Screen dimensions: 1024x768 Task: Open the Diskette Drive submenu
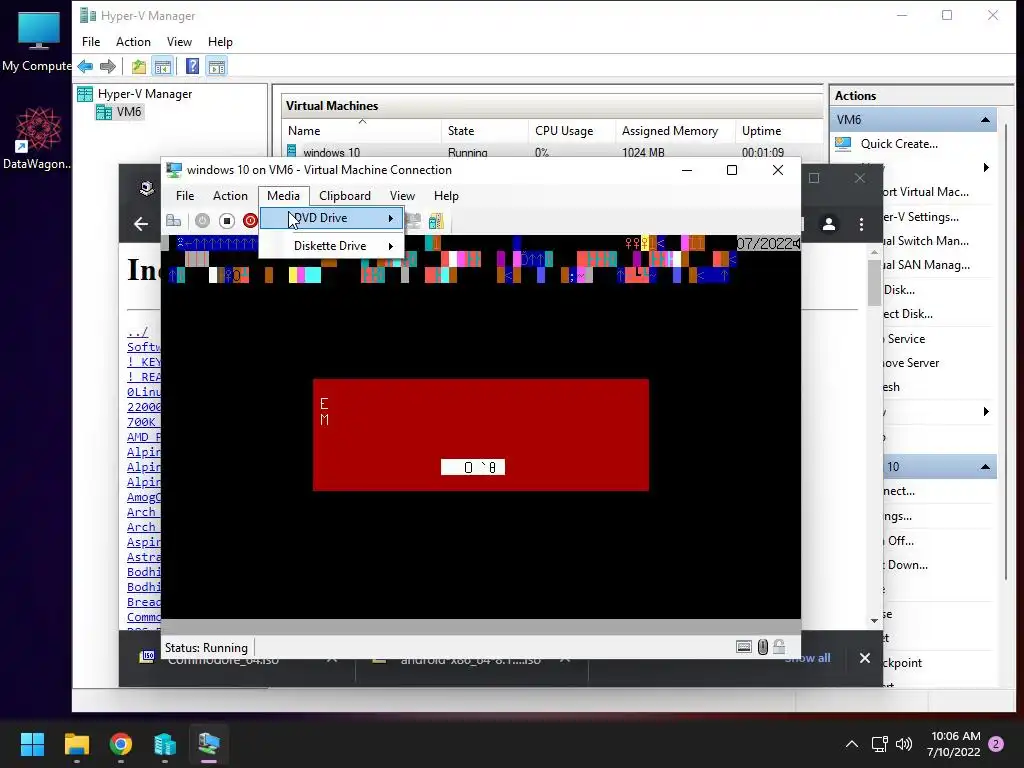(332, 246)
